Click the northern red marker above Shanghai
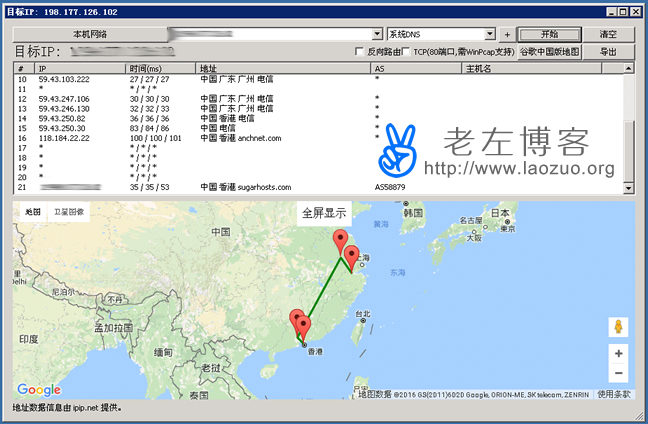 (x=341, y=241)
